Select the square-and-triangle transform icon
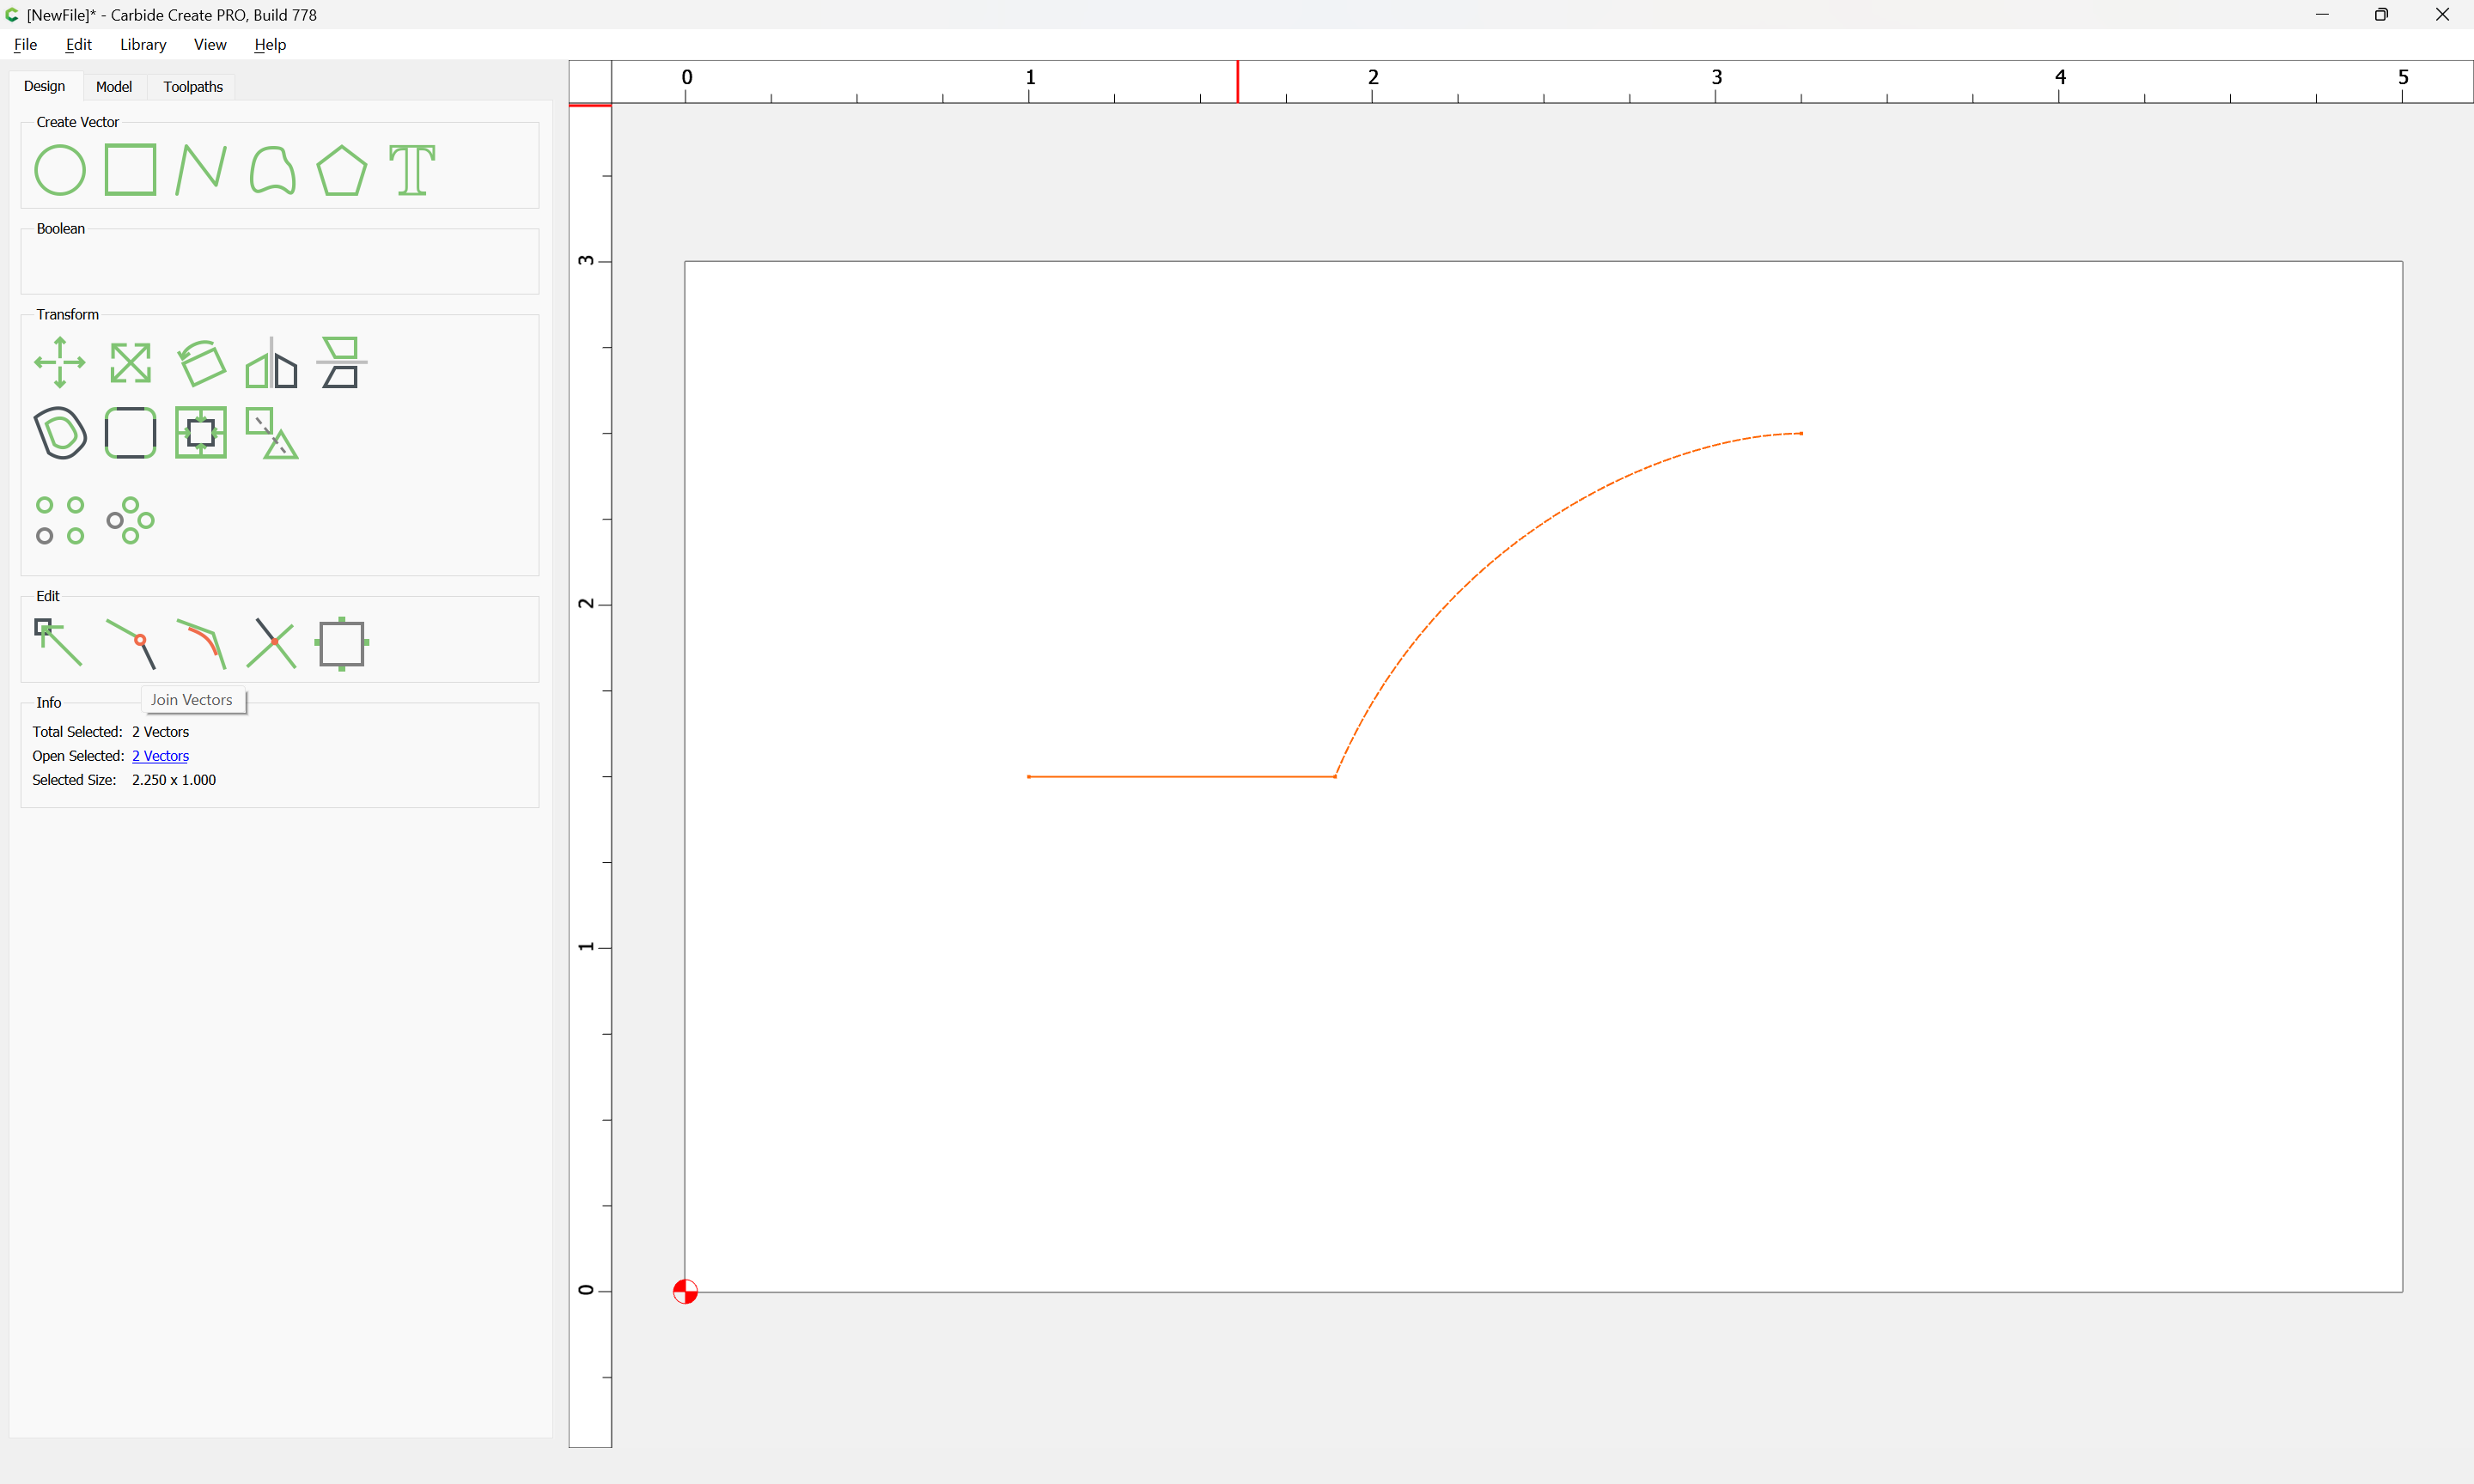 point(272,433)
